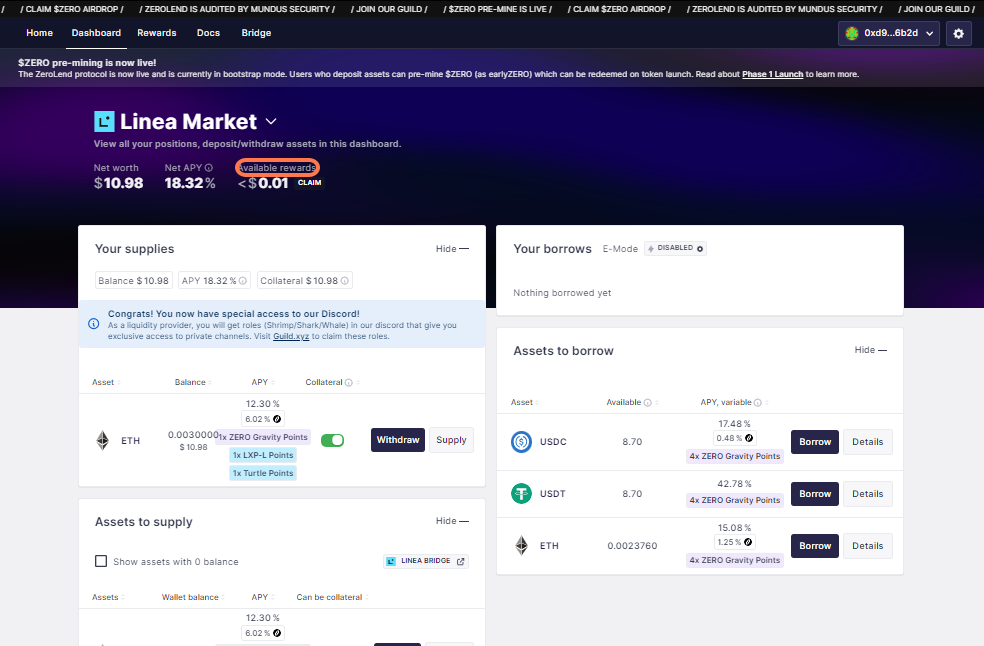
Task: Open the Rewards tab
Action: pyautogui.click(x=157, y=33)
